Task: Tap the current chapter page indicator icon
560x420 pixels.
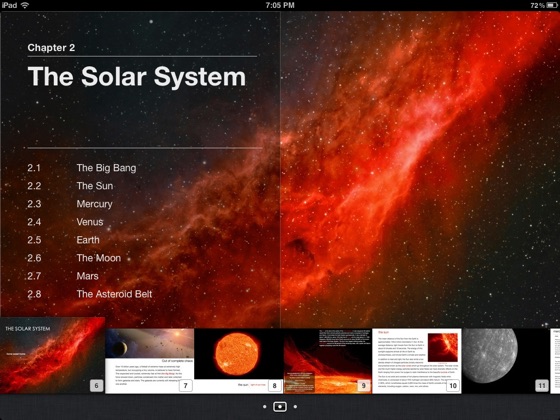Action: tap(280, 406)
